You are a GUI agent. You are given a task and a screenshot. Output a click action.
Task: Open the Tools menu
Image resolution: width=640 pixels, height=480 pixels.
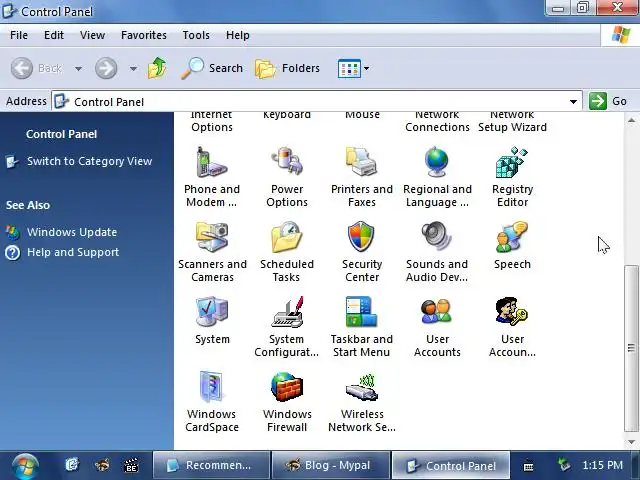[196, 35]
